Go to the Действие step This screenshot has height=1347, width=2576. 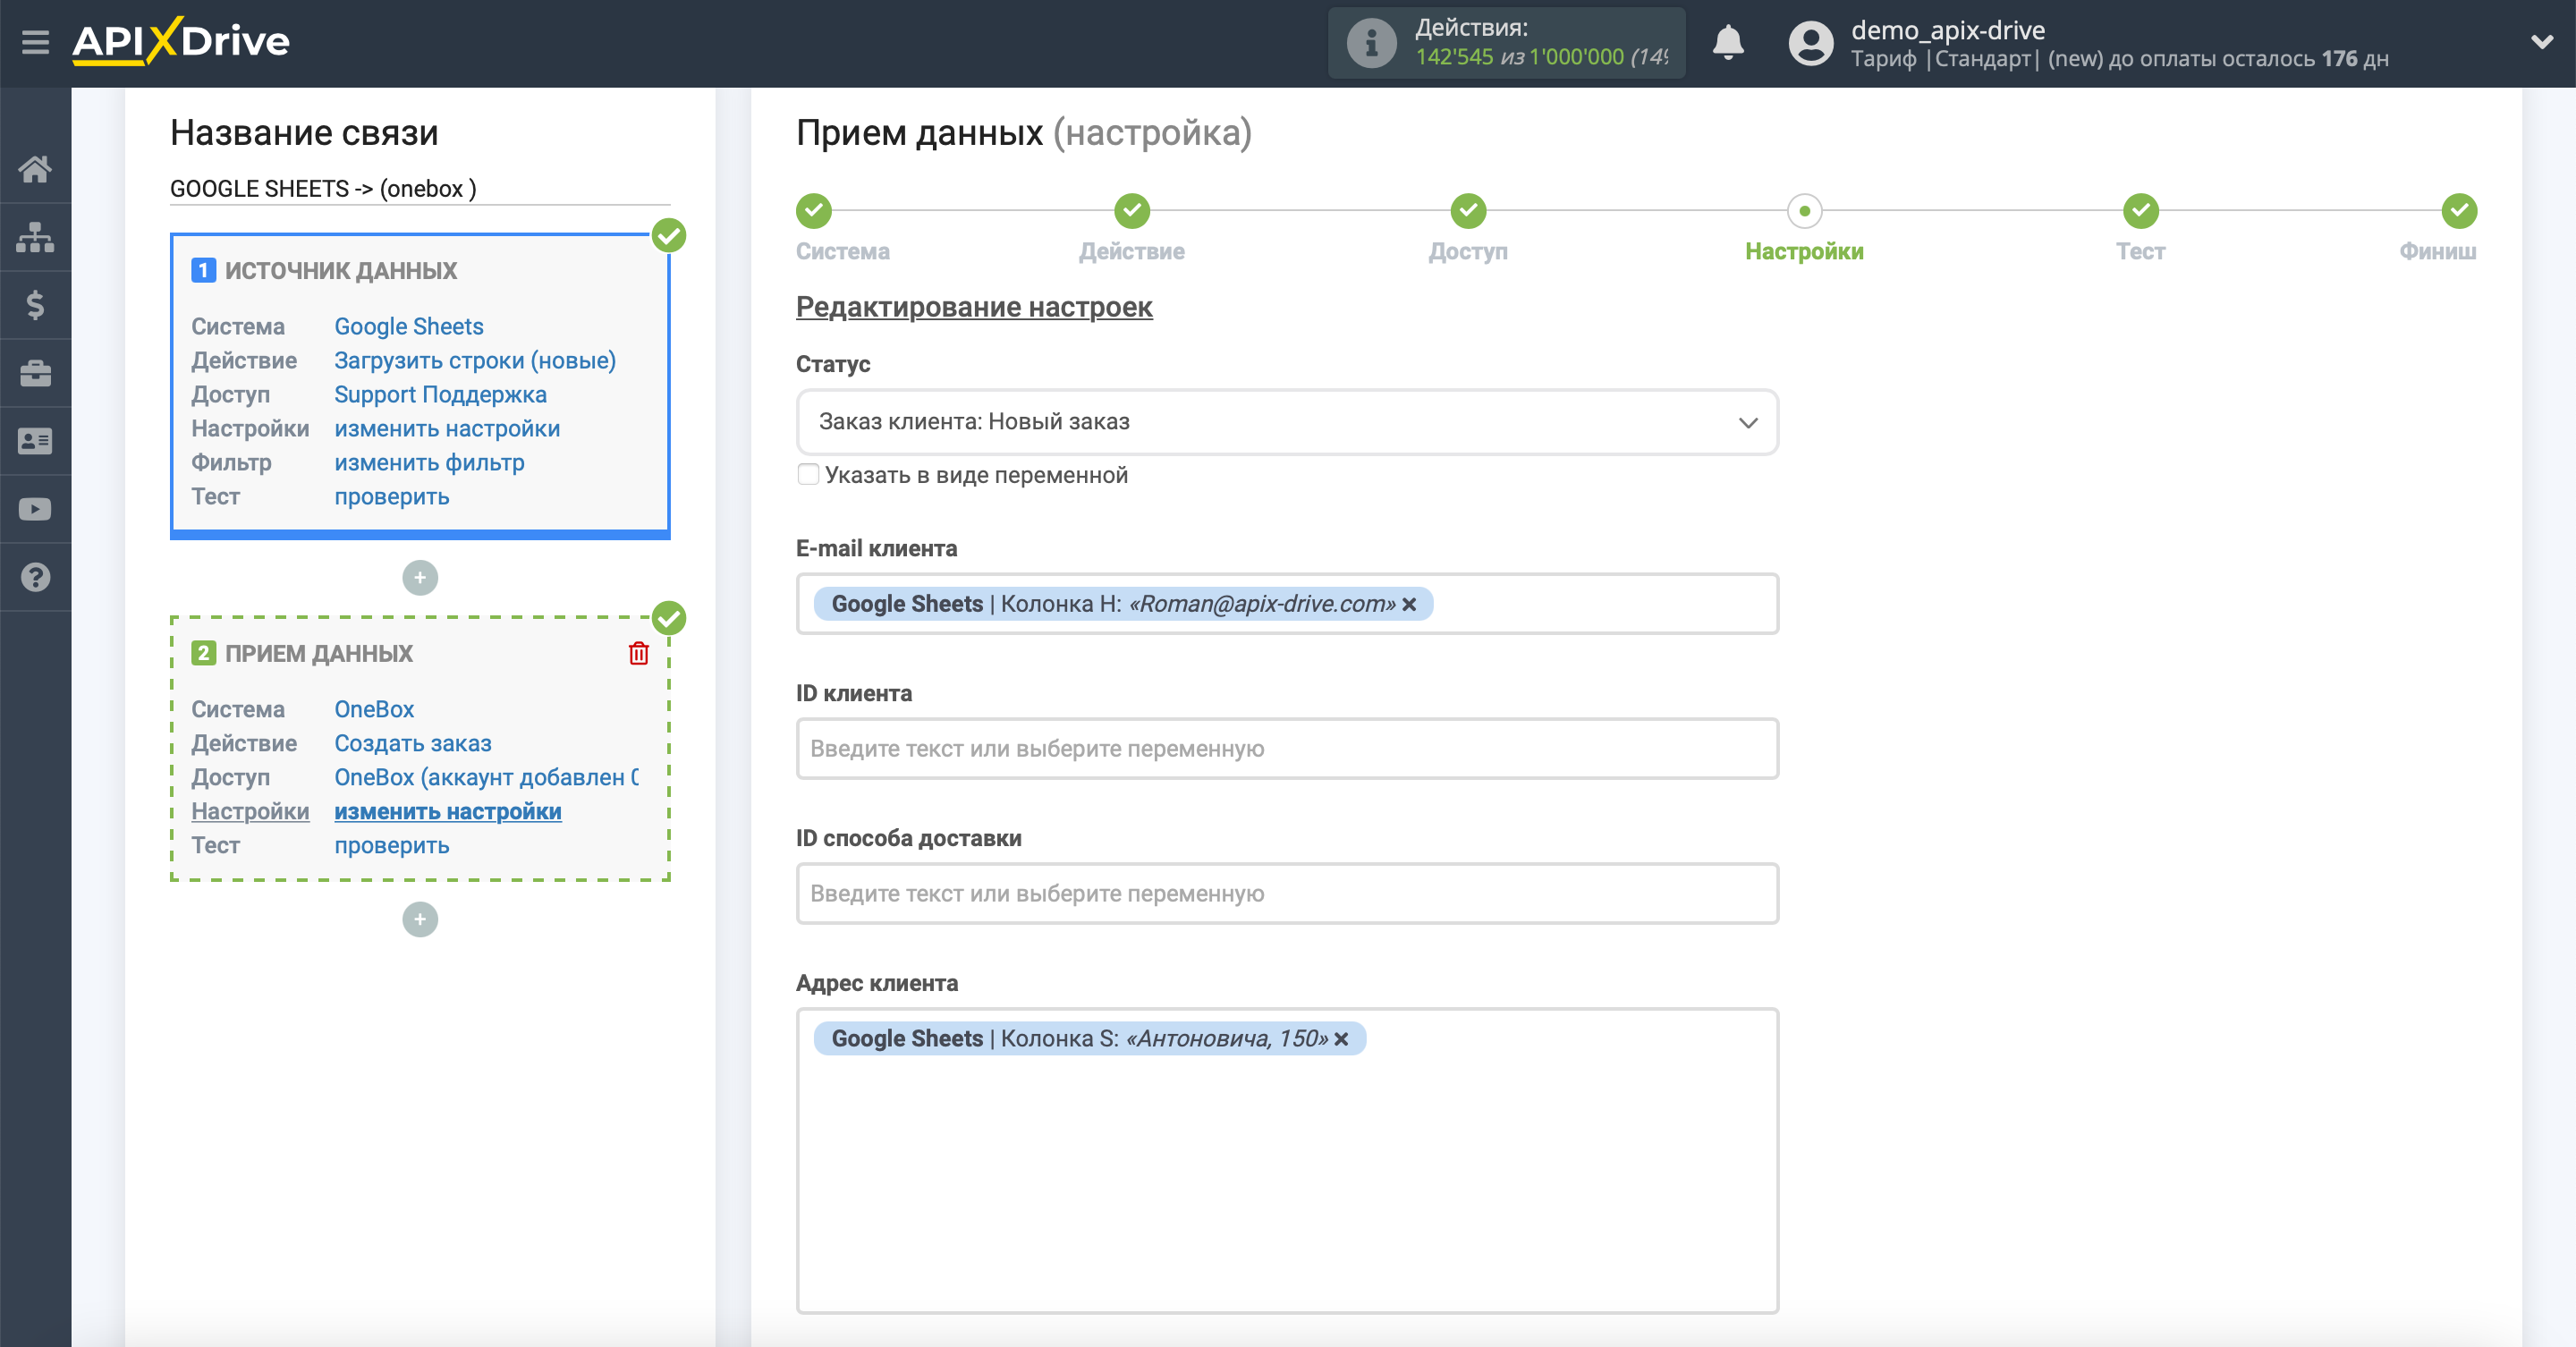point(1132,211)
